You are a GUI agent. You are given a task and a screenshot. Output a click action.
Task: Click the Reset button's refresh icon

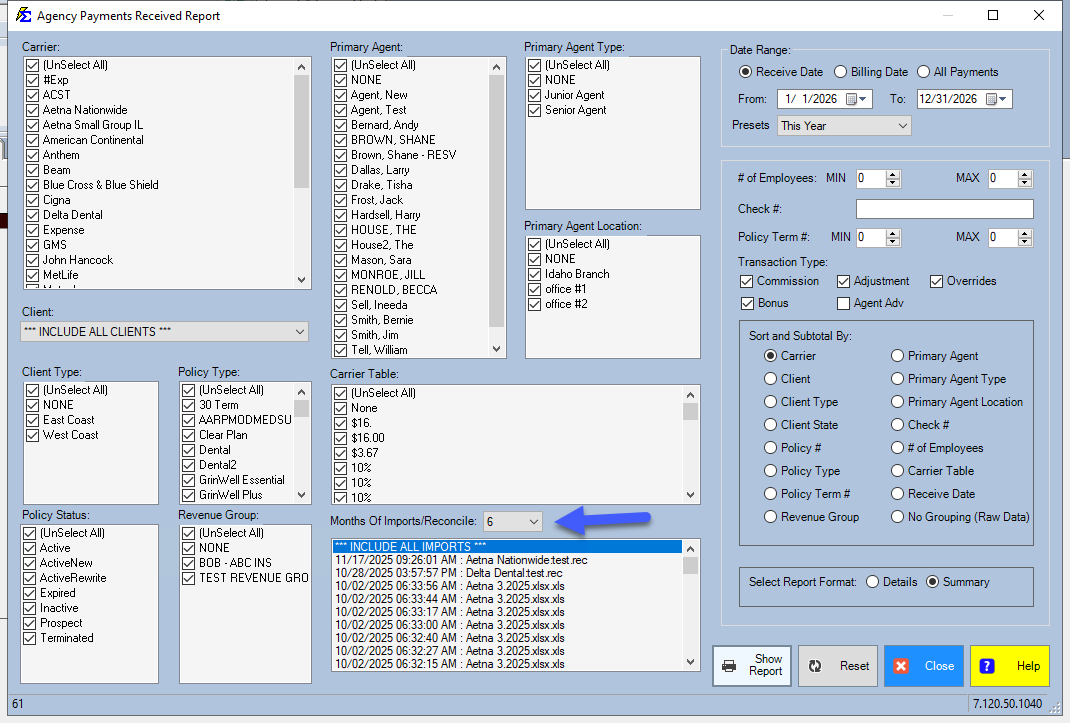click(816, 666)
